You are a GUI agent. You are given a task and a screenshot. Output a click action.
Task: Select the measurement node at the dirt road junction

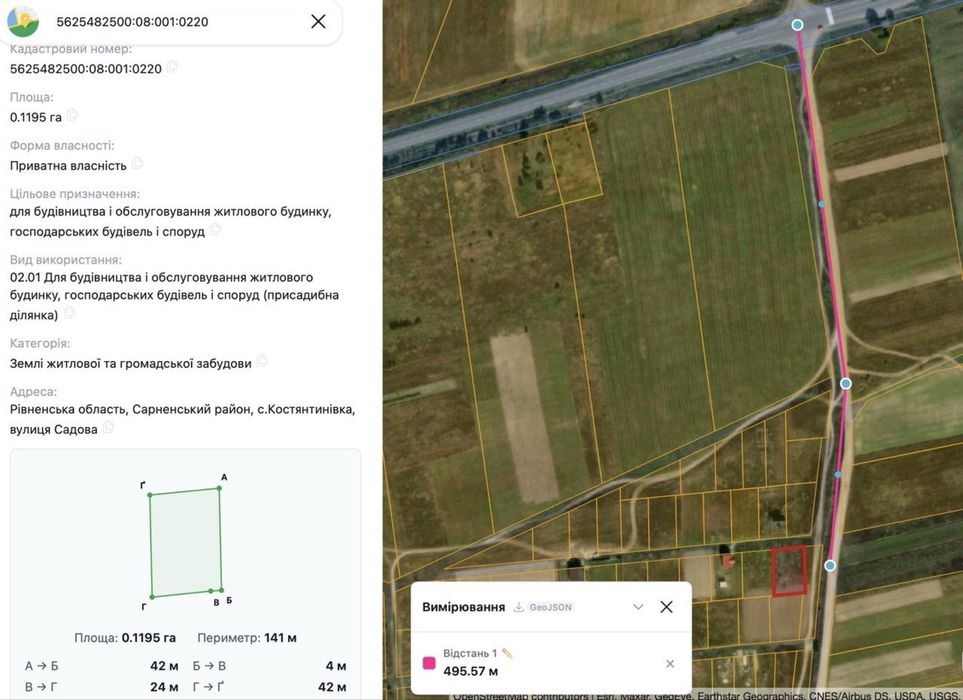click(x=846, y=383)
